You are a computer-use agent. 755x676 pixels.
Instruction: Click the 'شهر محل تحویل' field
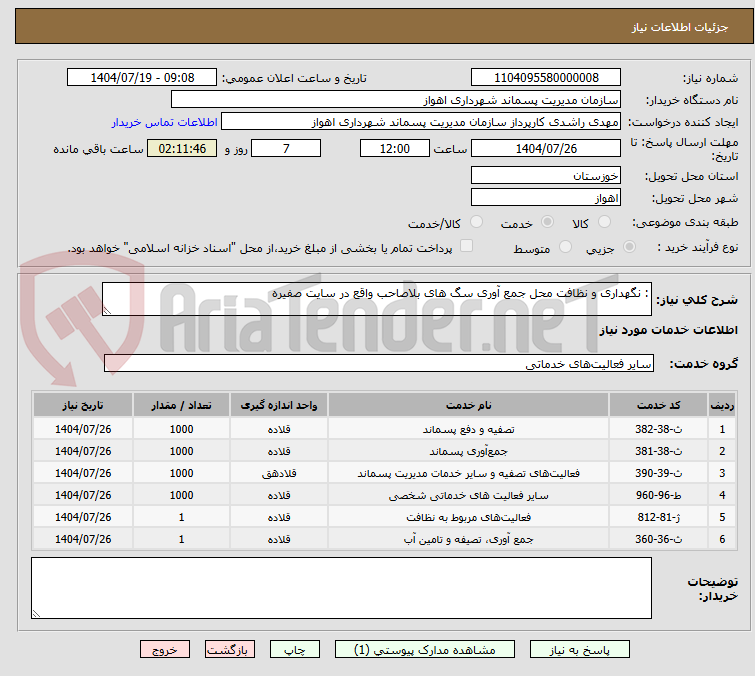point(546,198)
